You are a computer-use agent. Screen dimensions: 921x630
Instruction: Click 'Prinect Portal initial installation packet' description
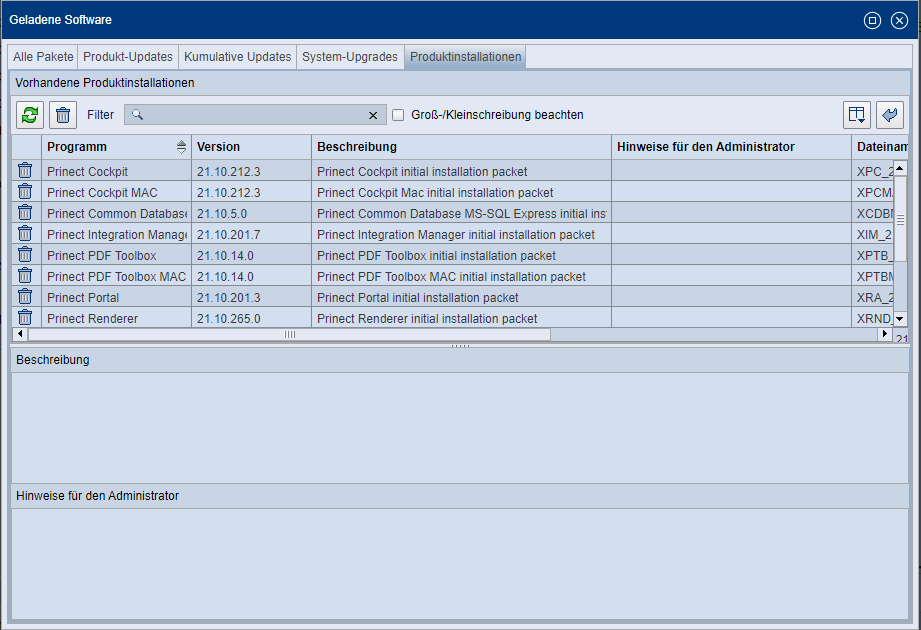tap(418, 298)
